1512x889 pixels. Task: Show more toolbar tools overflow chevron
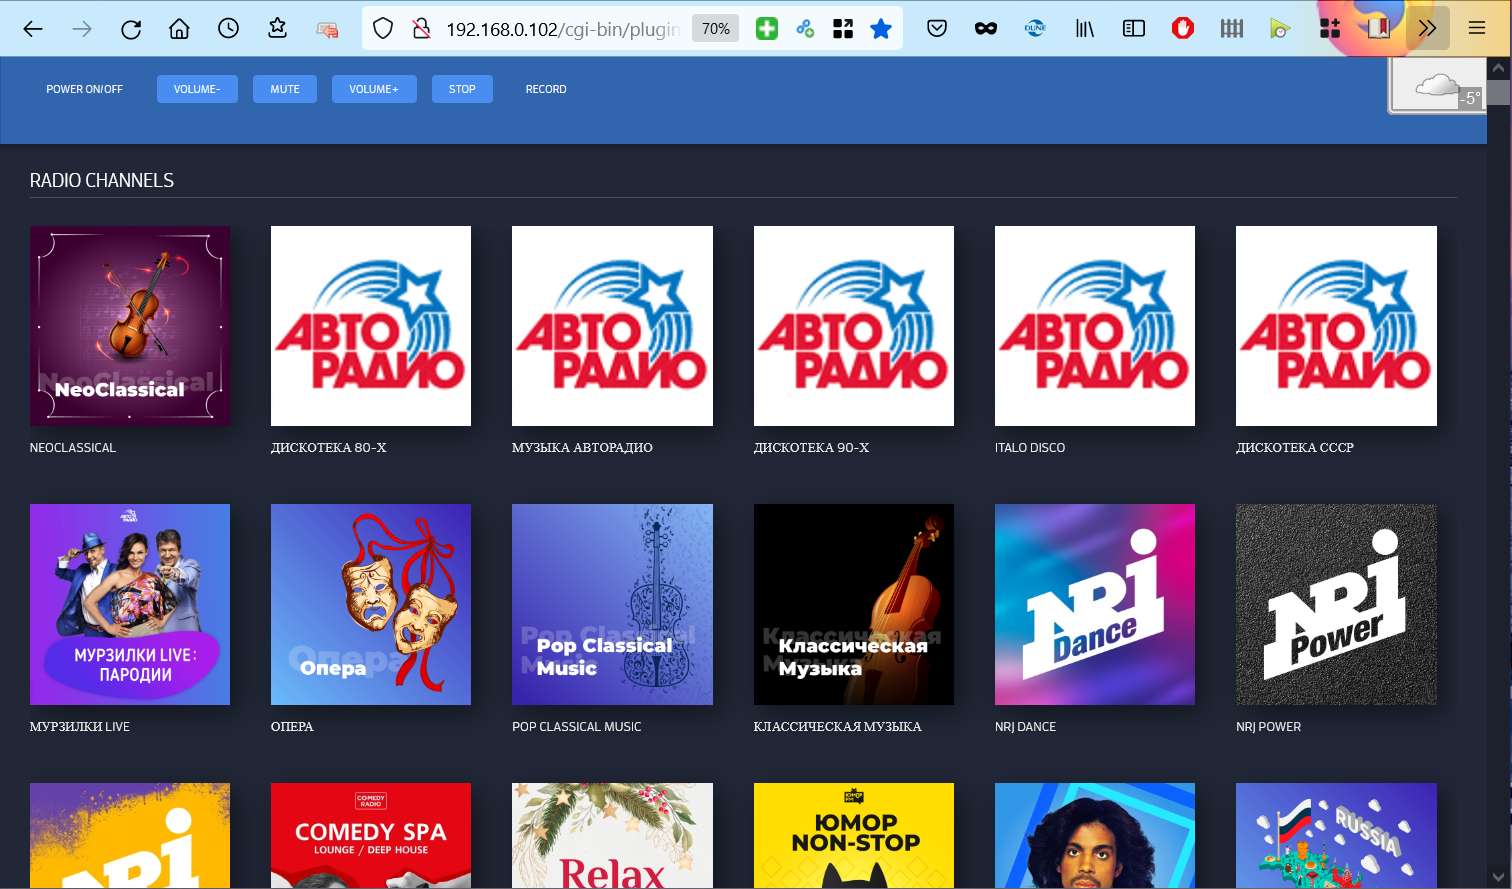[x=1428, y=29]
